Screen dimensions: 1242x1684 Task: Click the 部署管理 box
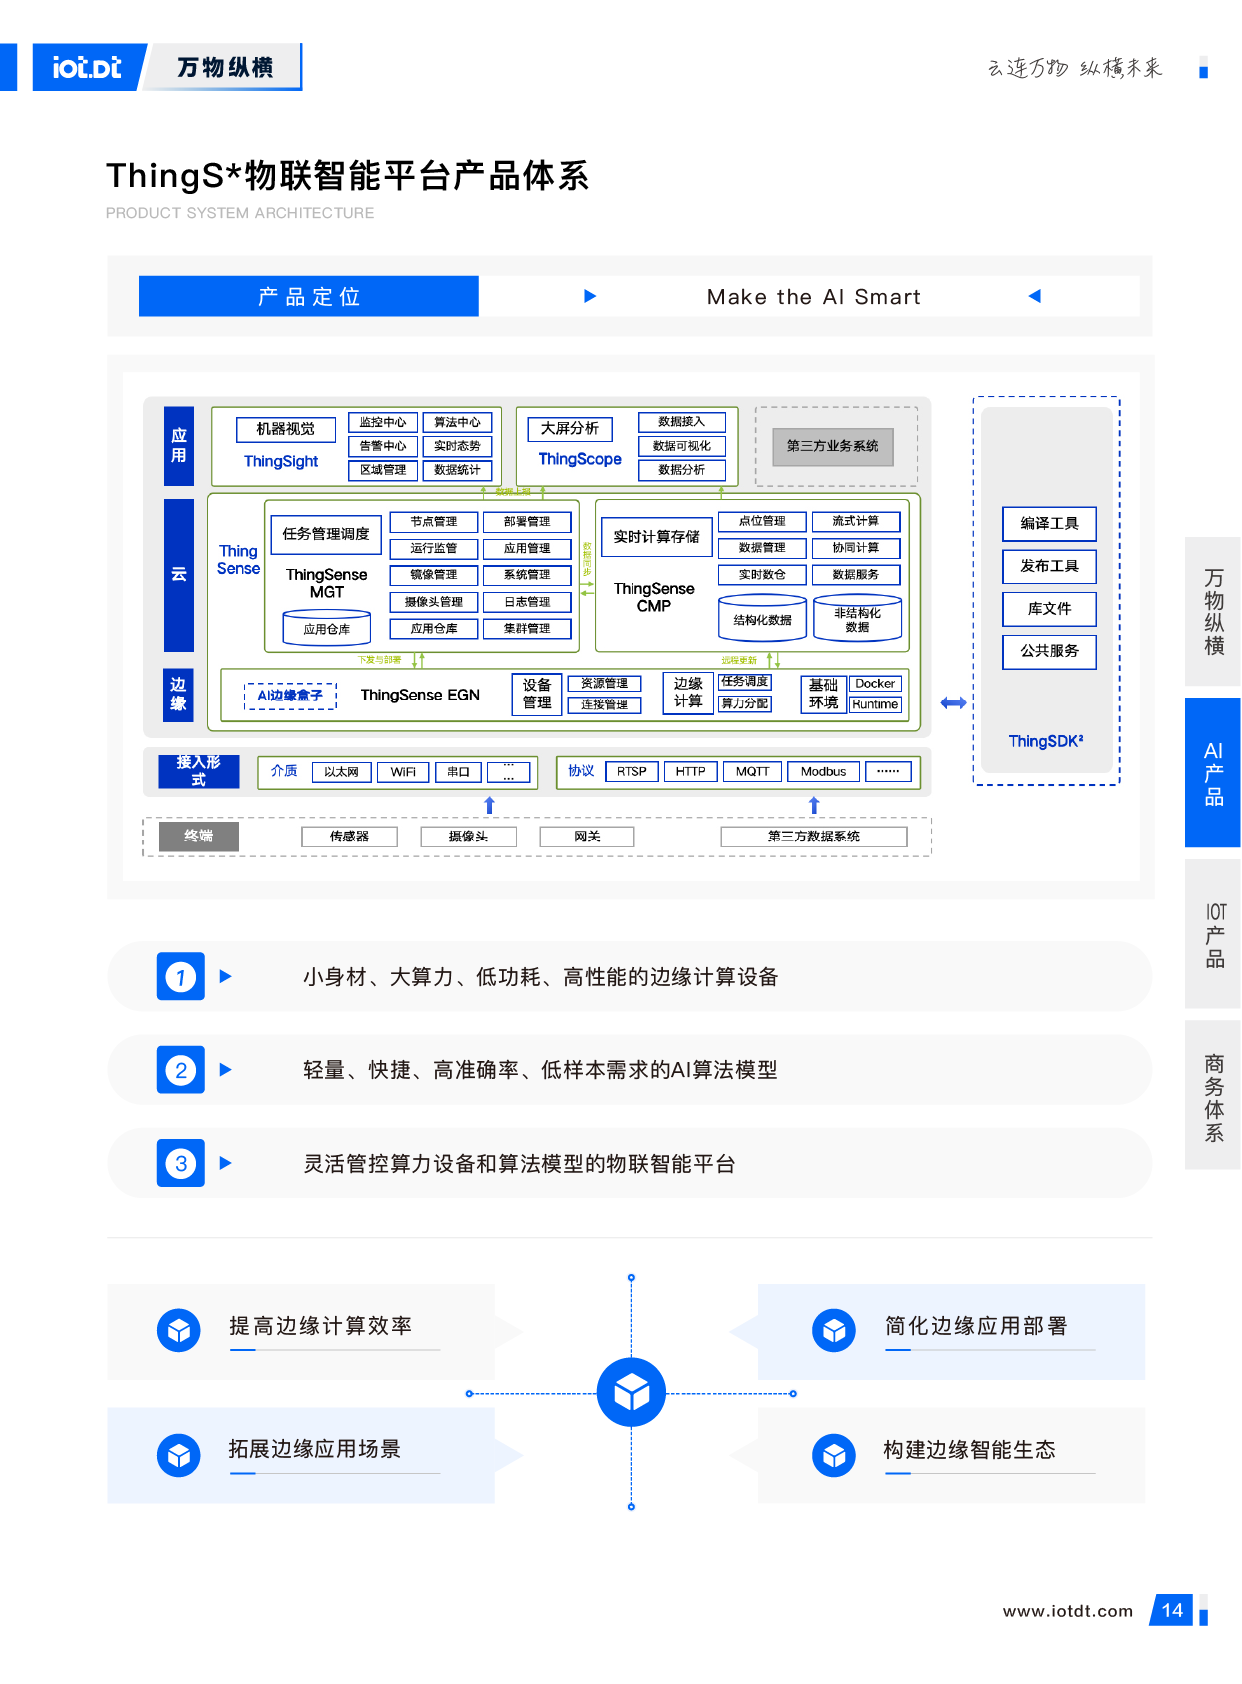pyautogui.click(x=527, y=522)
